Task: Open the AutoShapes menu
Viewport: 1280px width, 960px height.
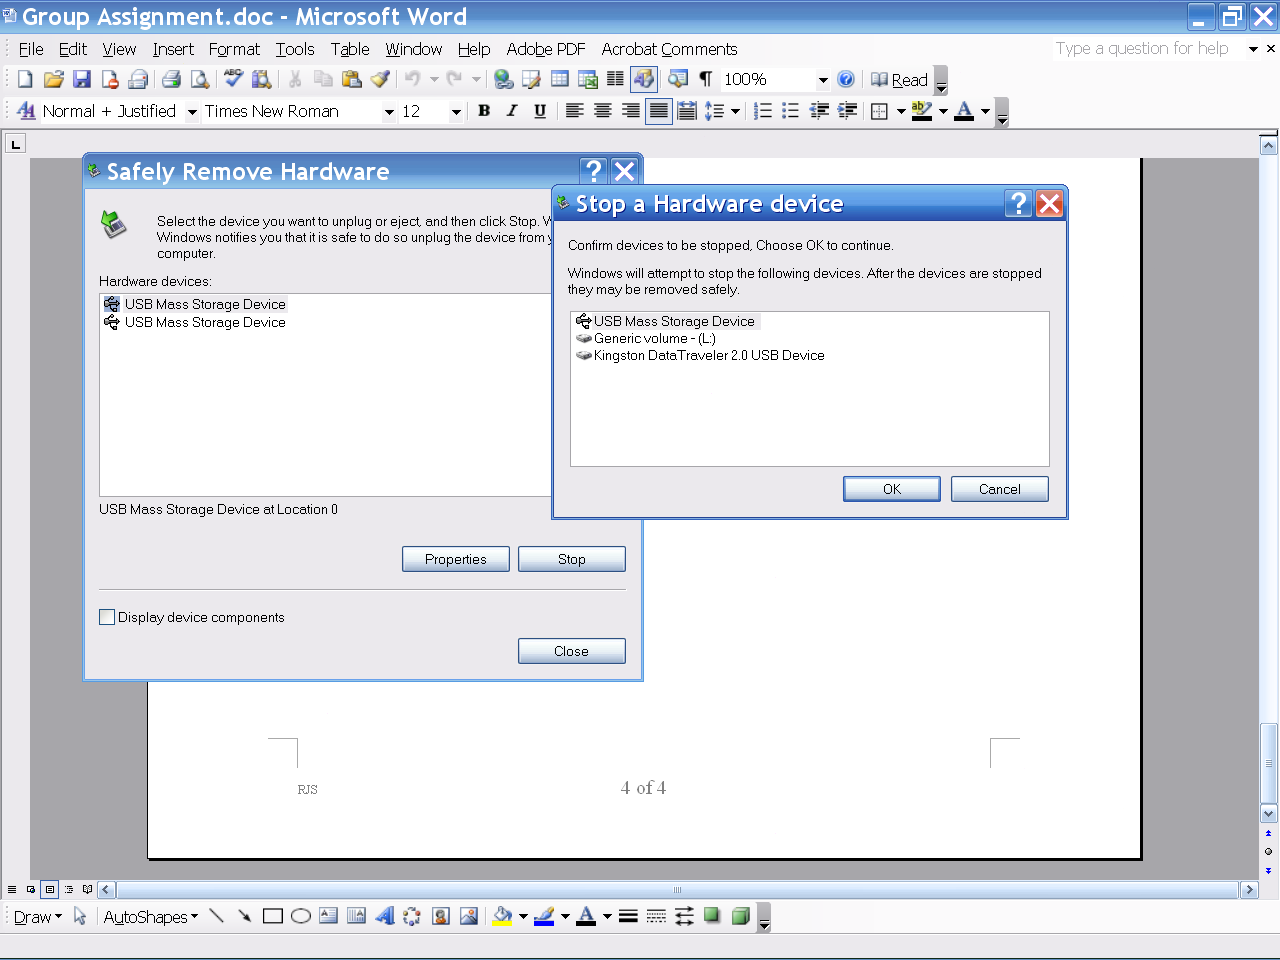Action: click(151, 917)
